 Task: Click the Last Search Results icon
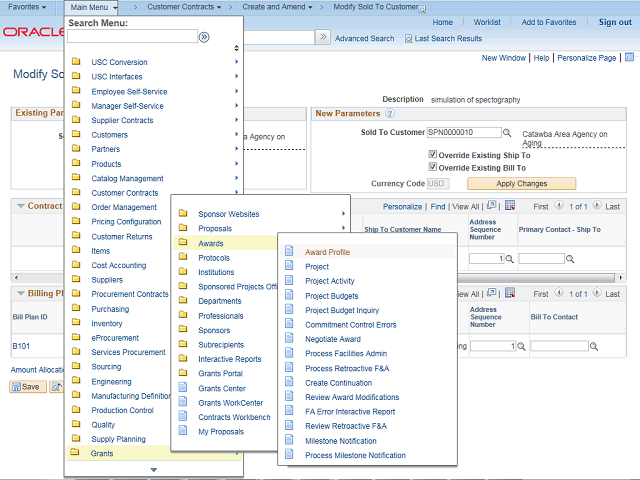[x=408, y=39]
